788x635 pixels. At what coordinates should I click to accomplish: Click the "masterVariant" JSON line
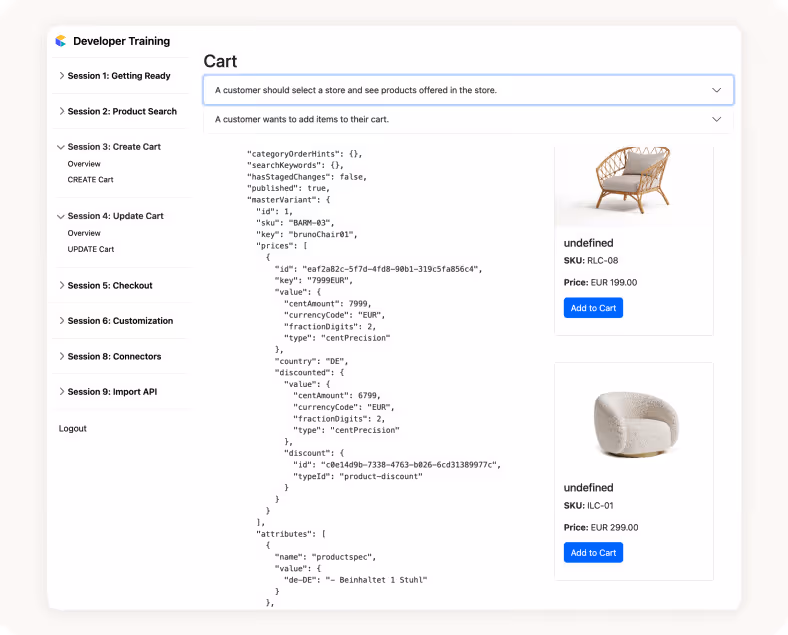pyautogui.click(x=288, y=199)
